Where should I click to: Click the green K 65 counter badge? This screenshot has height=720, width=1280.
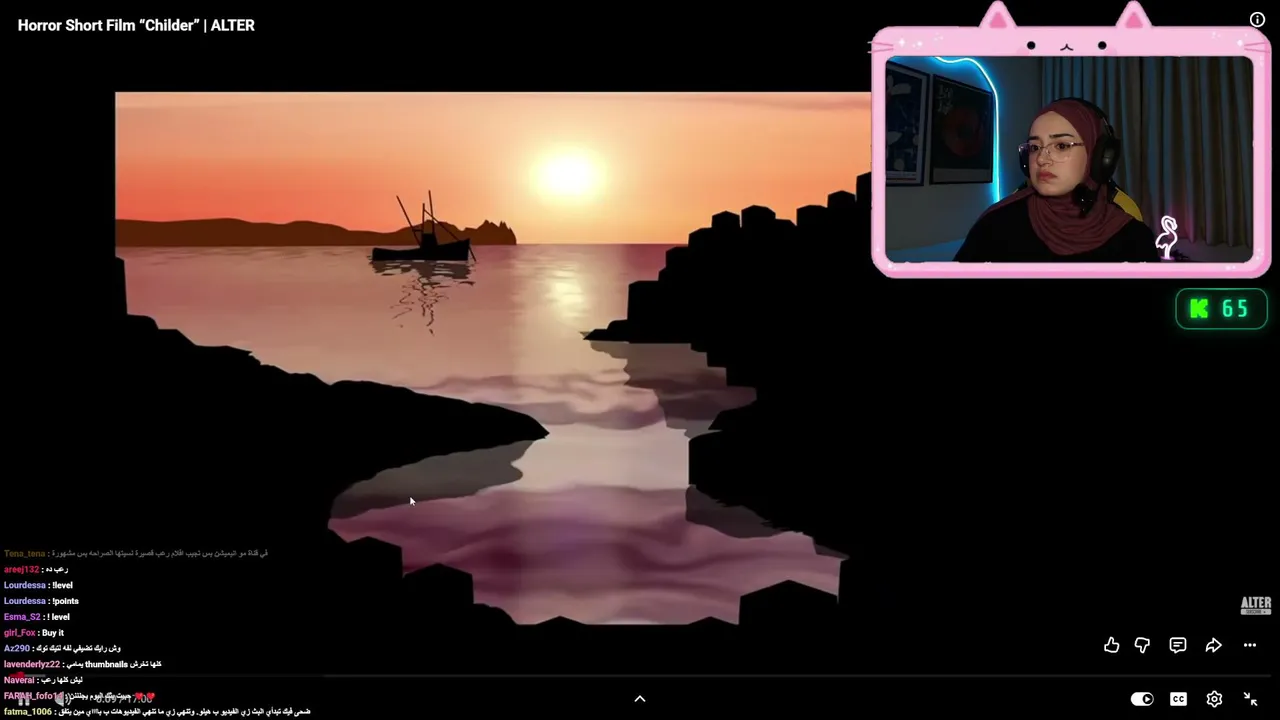[1221, 309]
